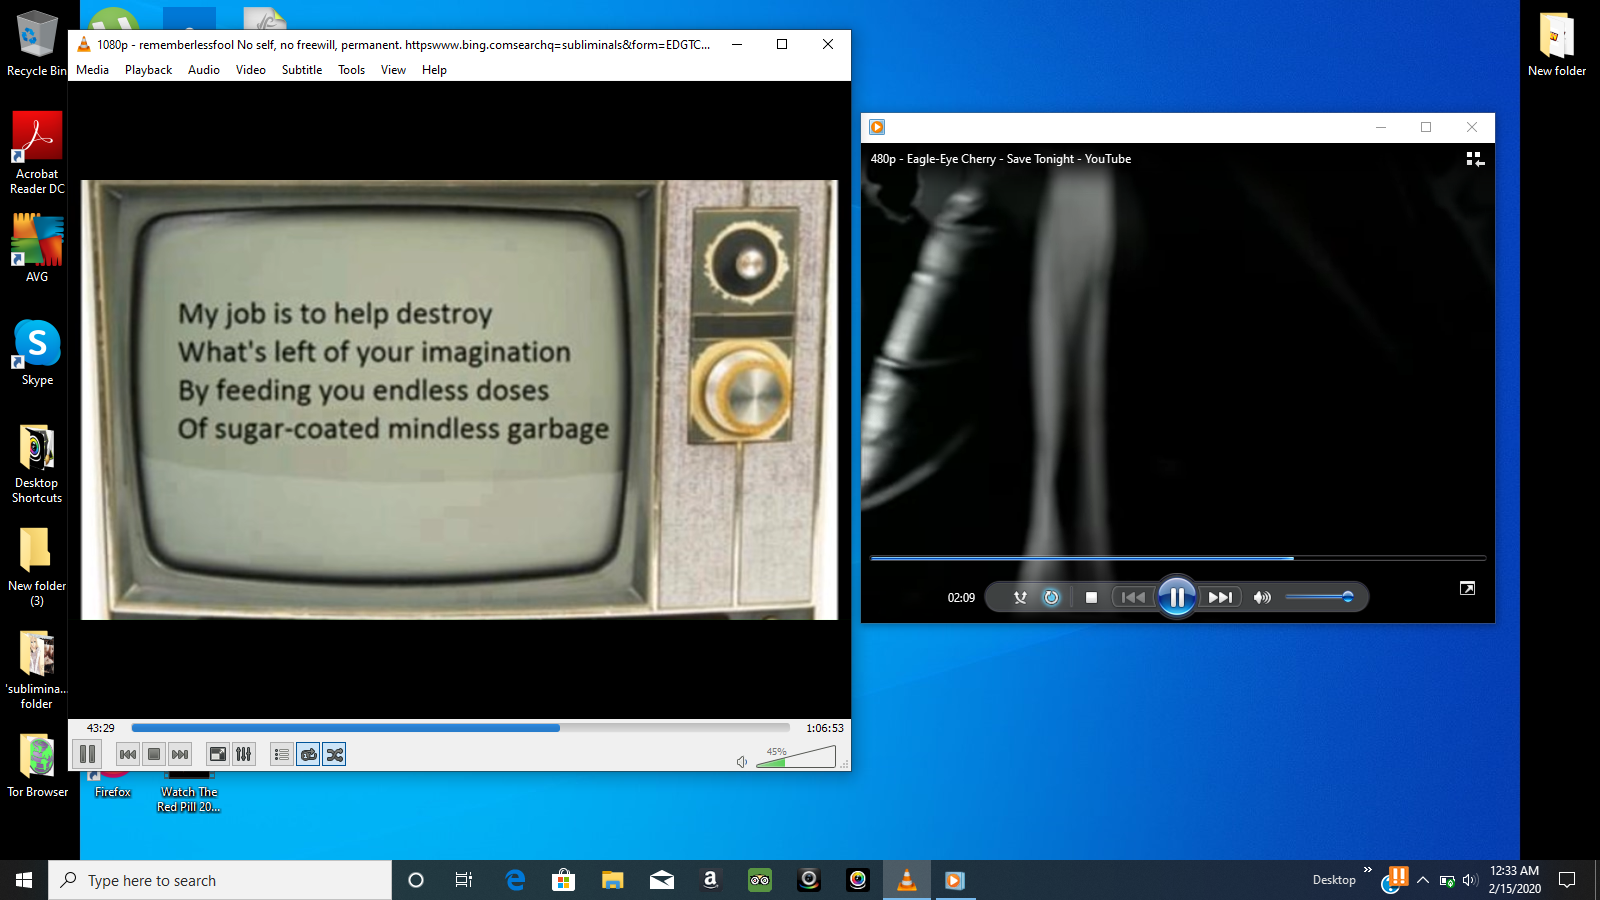Go to previous media in VLC
Screen dimensions: 1600x900
(128, 754)
